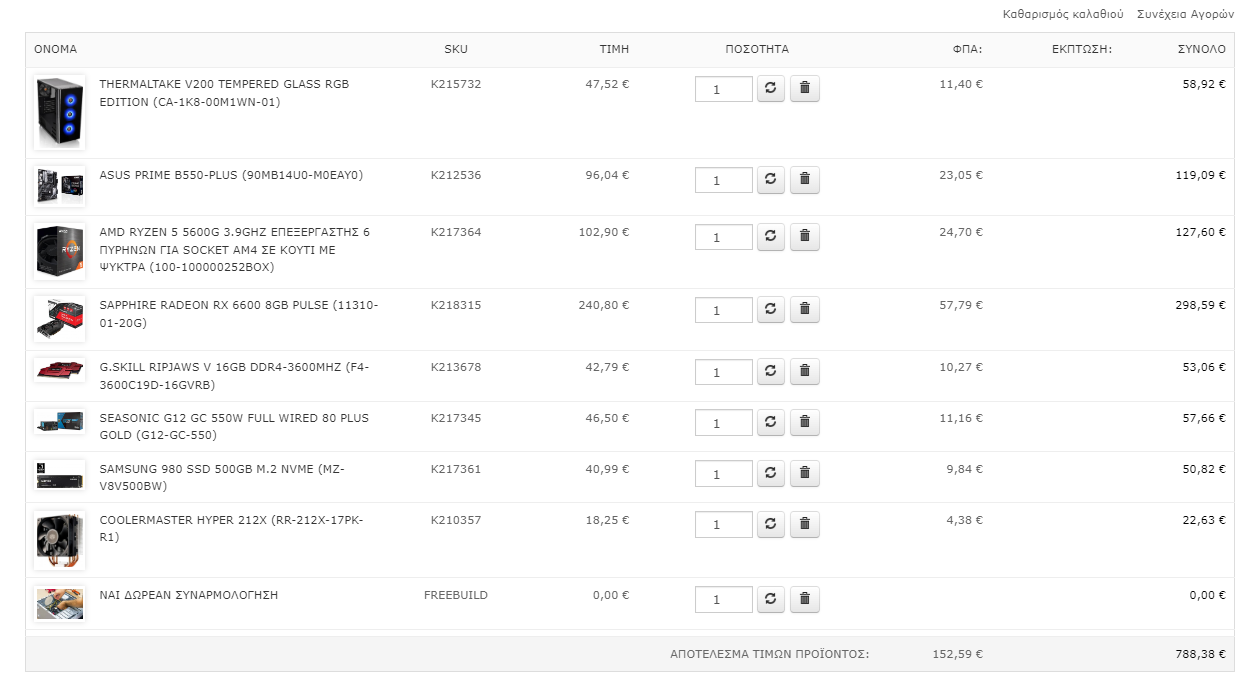The width and height of the screenshot is (1256, 680).
Task: Open ASUS Prime B550-Plus product link
Action: (231, 175)
